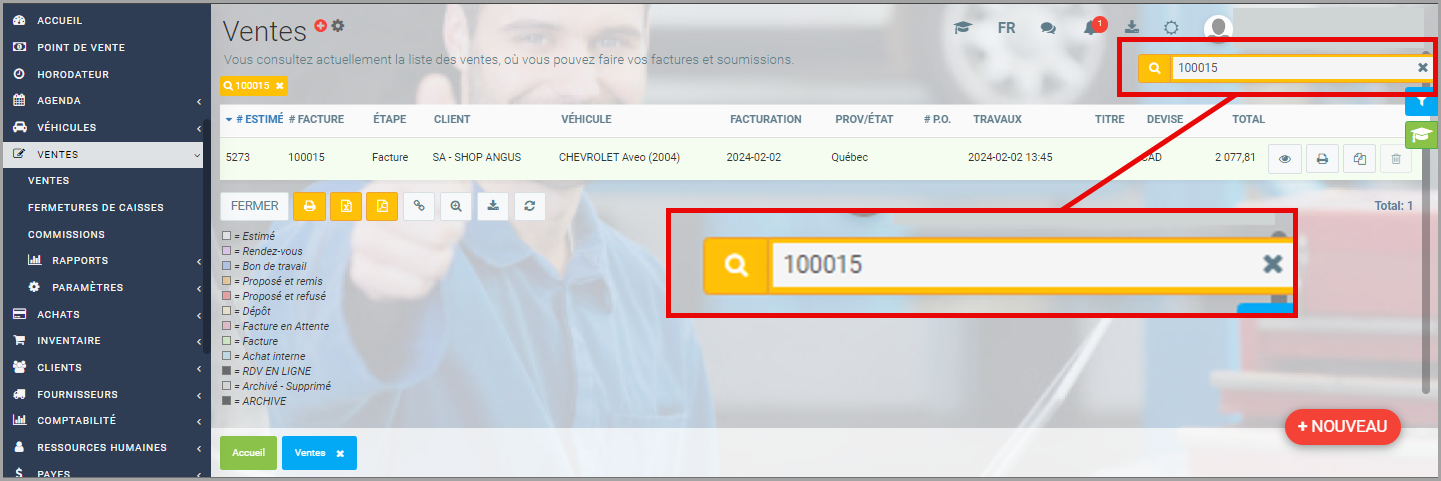1441x481 pixels.
Task: Click the red plus icon beside Ventes title
Action: click(321, 25)
